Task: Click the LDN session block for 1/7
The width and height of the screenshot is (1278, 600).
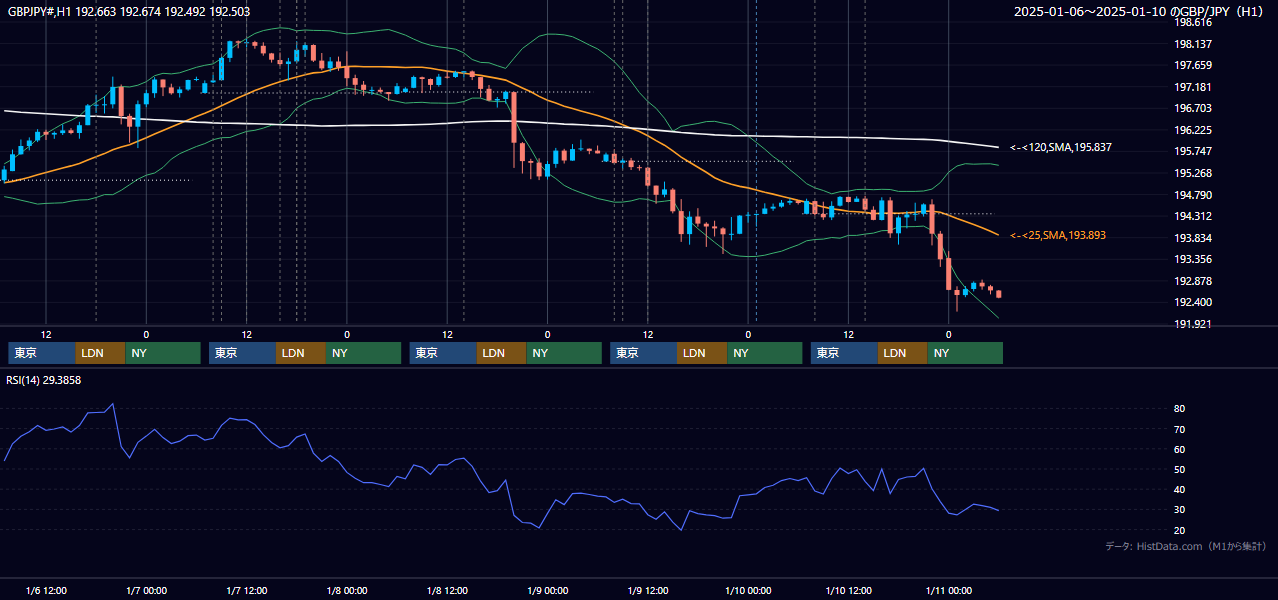Action: (x=302, y=353)
